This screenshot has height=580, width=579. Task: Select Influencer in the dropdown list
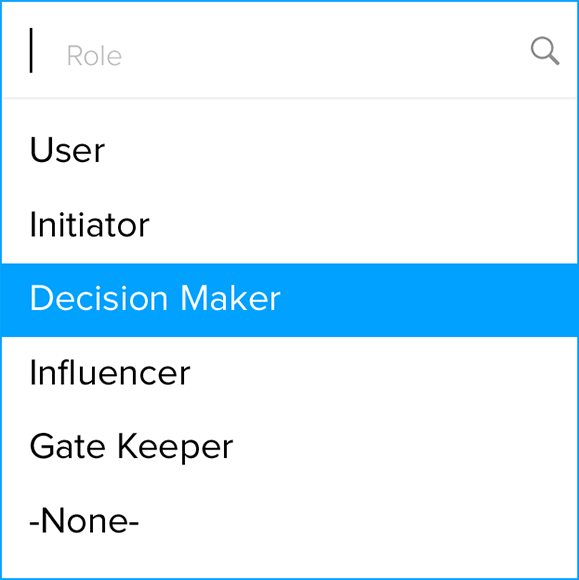tap(289, 374)
